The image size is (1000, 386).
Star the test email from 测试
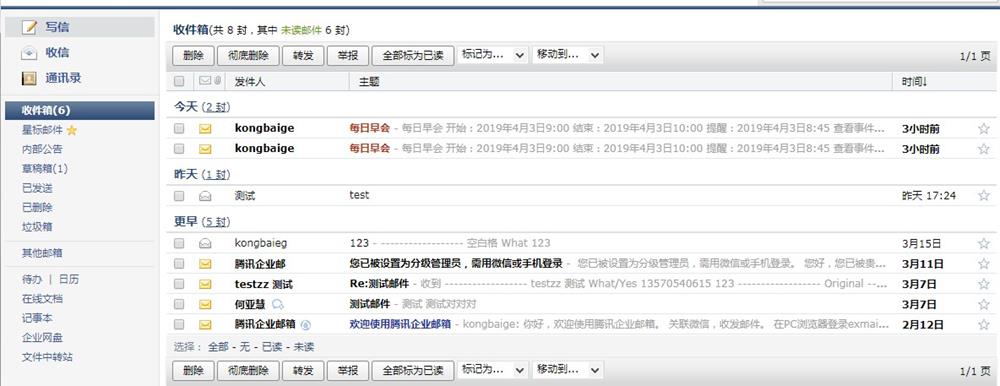pos(983,196)
